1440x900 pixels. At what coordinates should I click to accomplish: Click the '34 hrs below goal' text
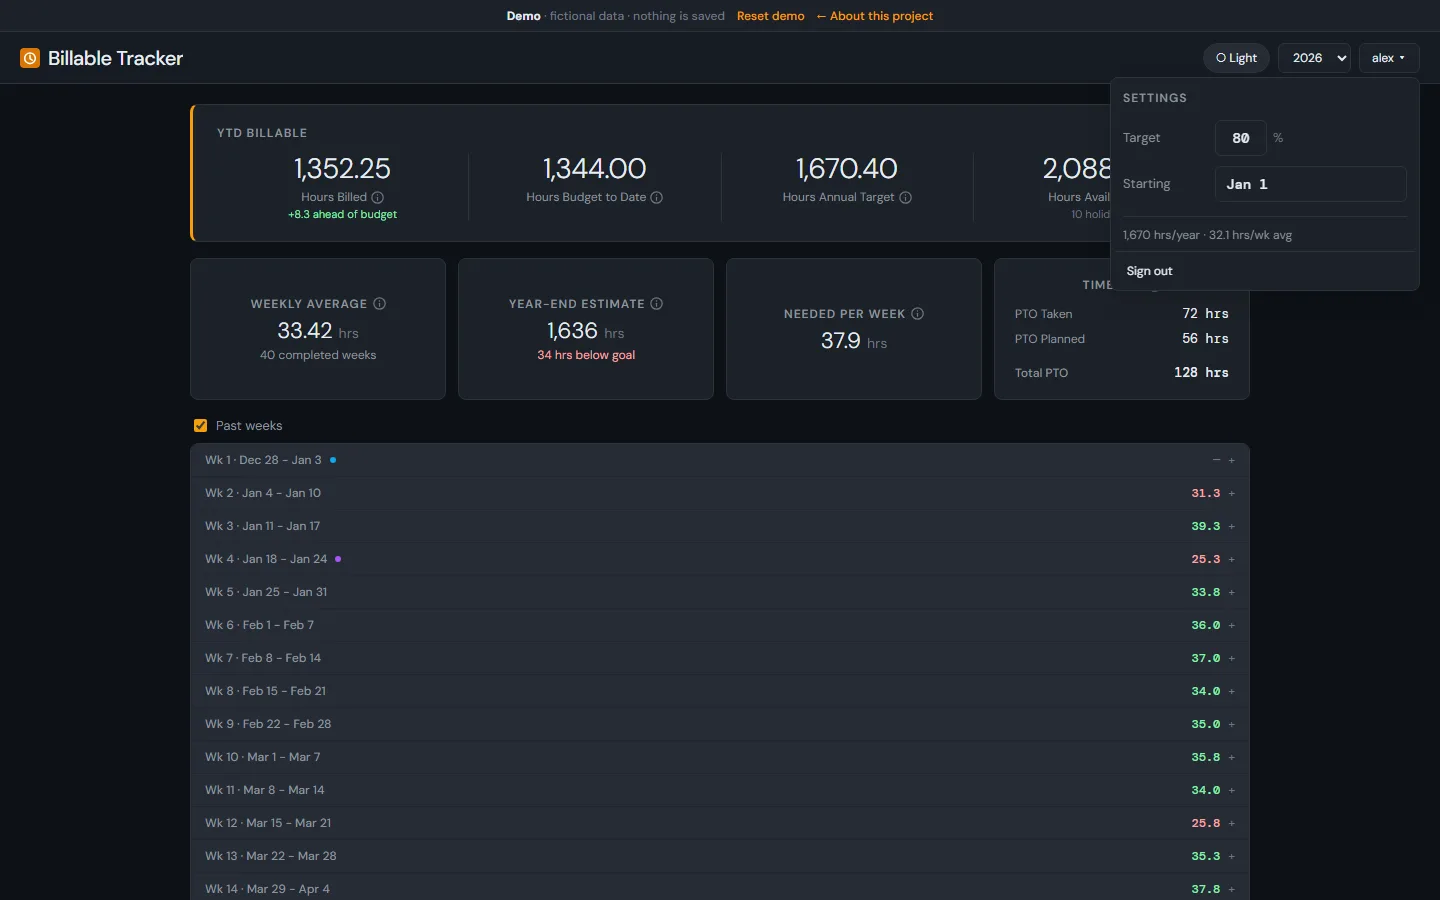pyautogui.click(x=586, y=355)
